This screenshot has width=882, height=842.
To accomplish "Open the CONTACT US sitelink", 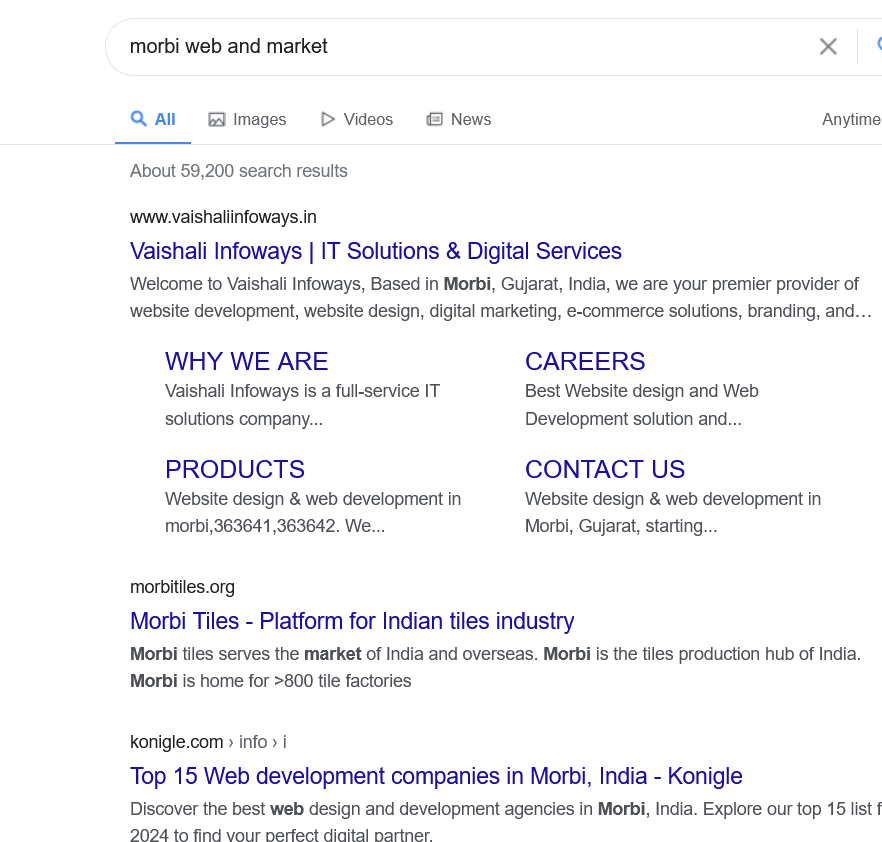I will pyautogui.click(x=605, y=469).
